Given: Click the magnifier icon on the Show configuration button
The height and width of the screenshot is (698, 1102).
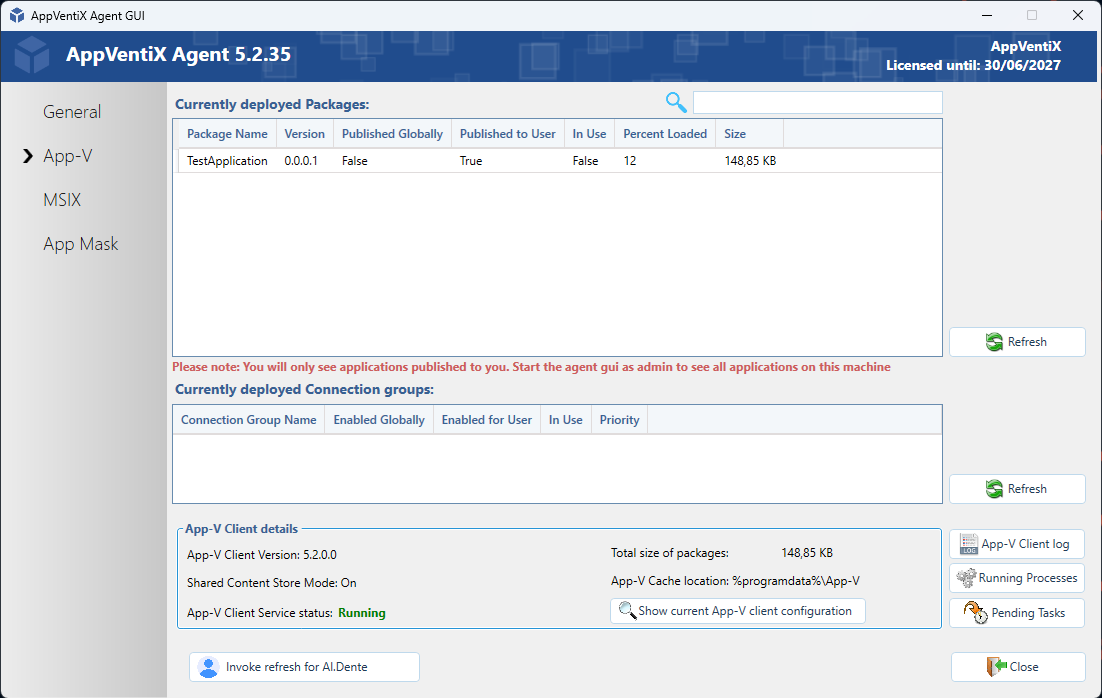Looking at the screenshot, I should pyautogui.click(x=627, y=610).
